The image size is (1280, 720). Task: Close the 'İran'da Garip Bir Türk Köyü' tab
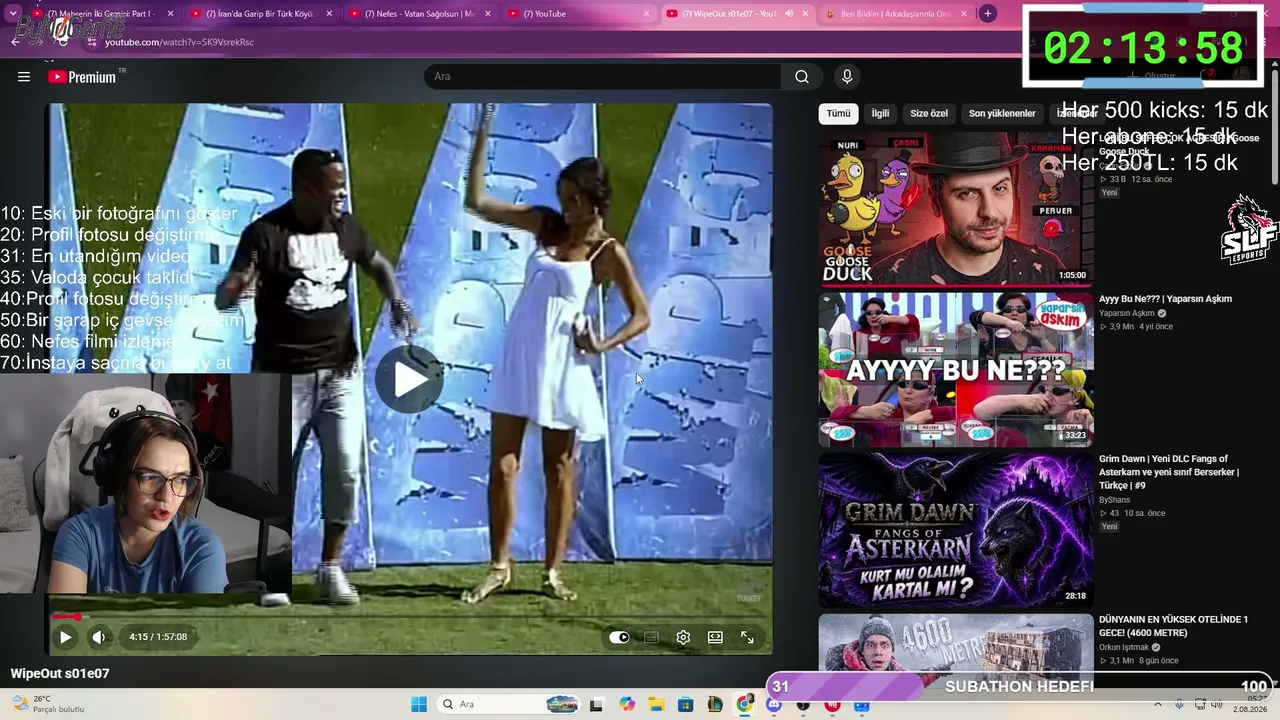pyautogui.click(x=330, y=14)
